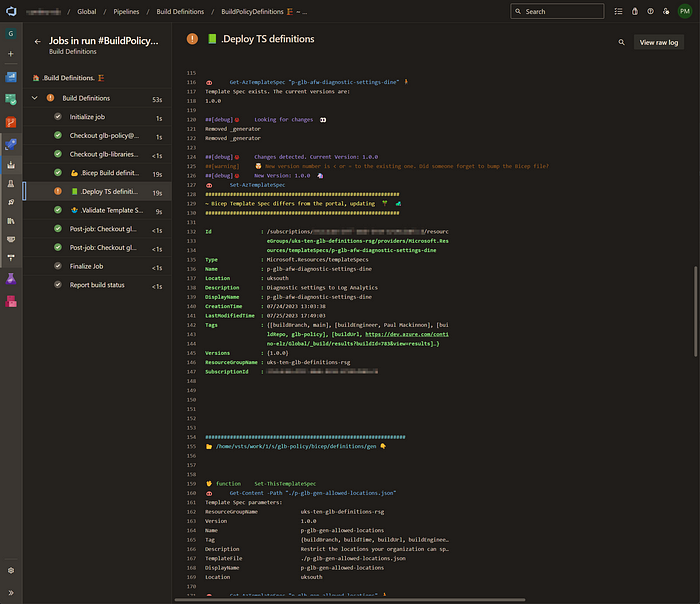Select the Finalize Job step
This screenshot has width=700, height=604.
[97, 267]
